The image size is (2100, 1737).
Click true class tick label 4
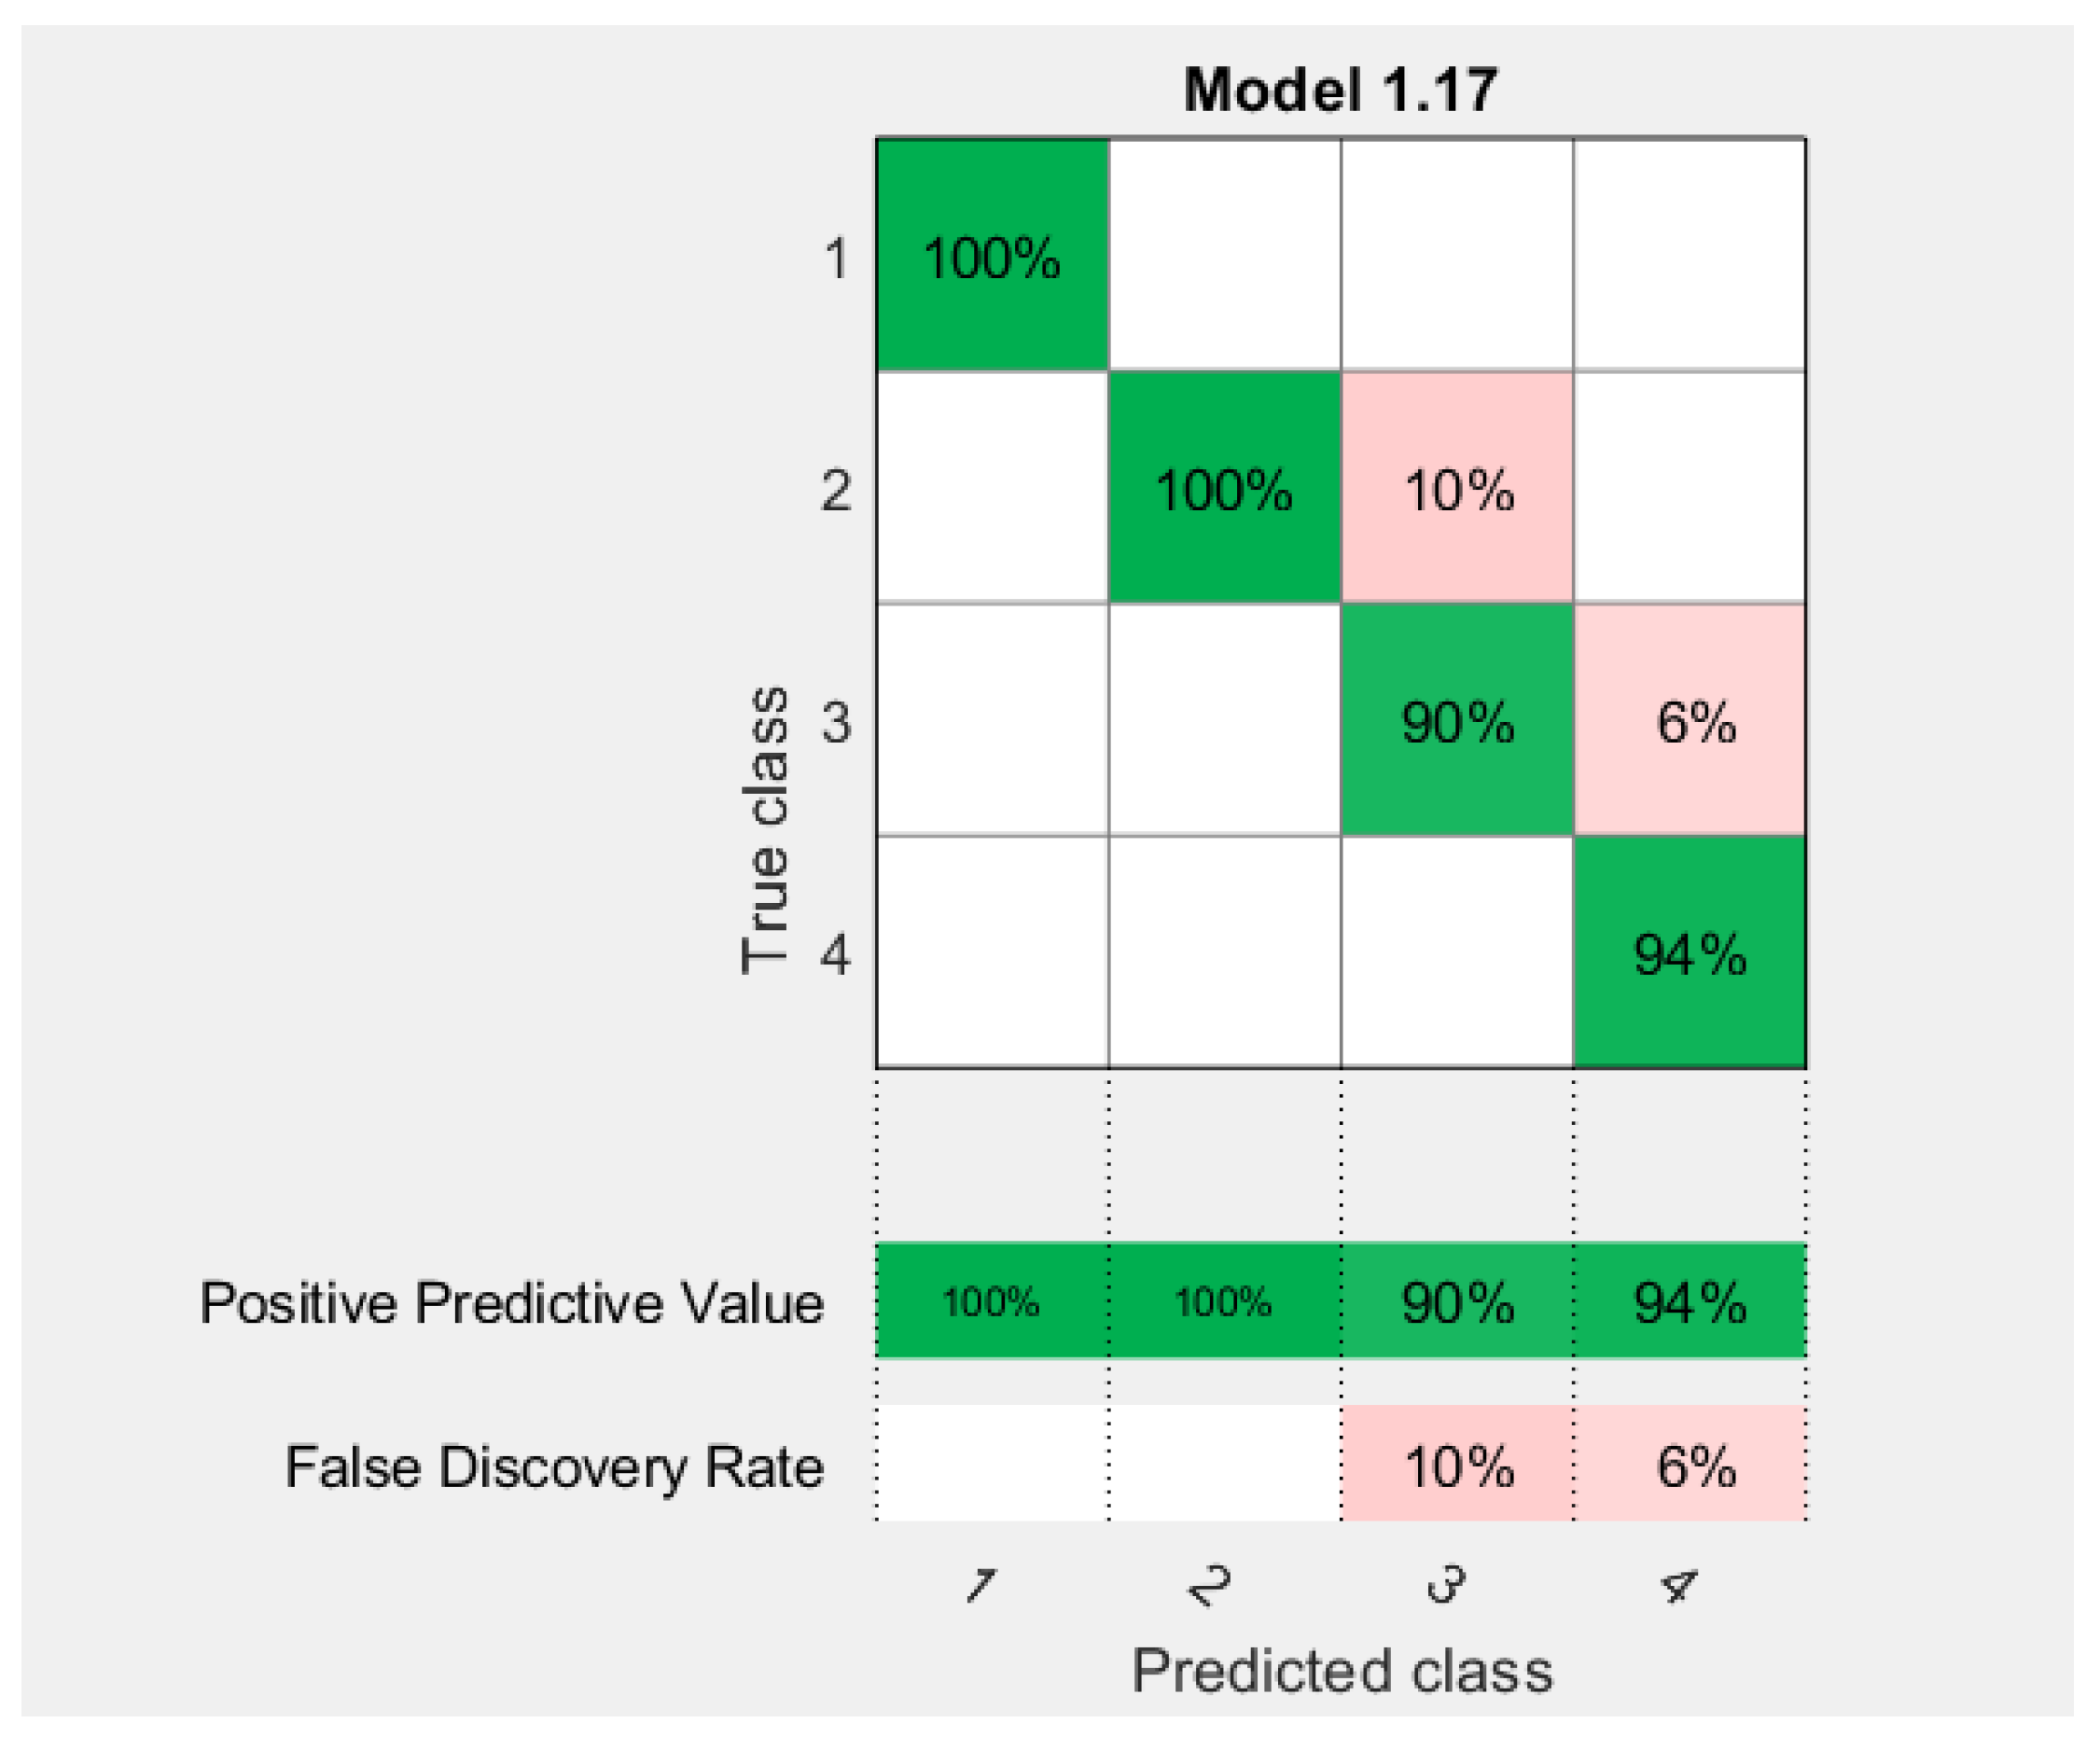(x=836, y=953)
